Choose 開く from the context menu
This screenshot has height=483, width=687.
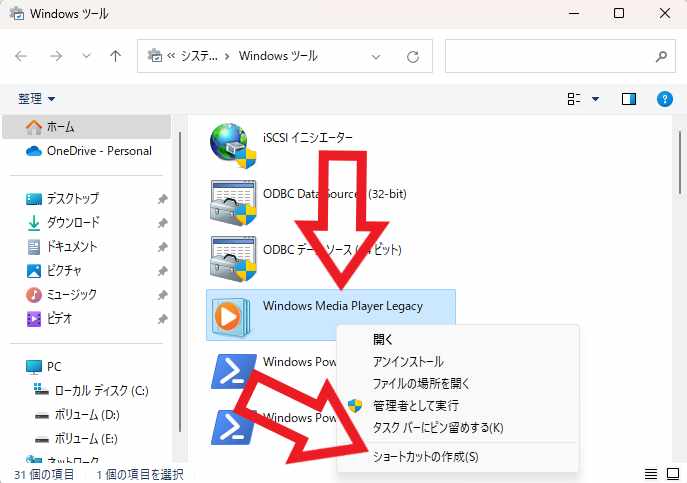458,339
